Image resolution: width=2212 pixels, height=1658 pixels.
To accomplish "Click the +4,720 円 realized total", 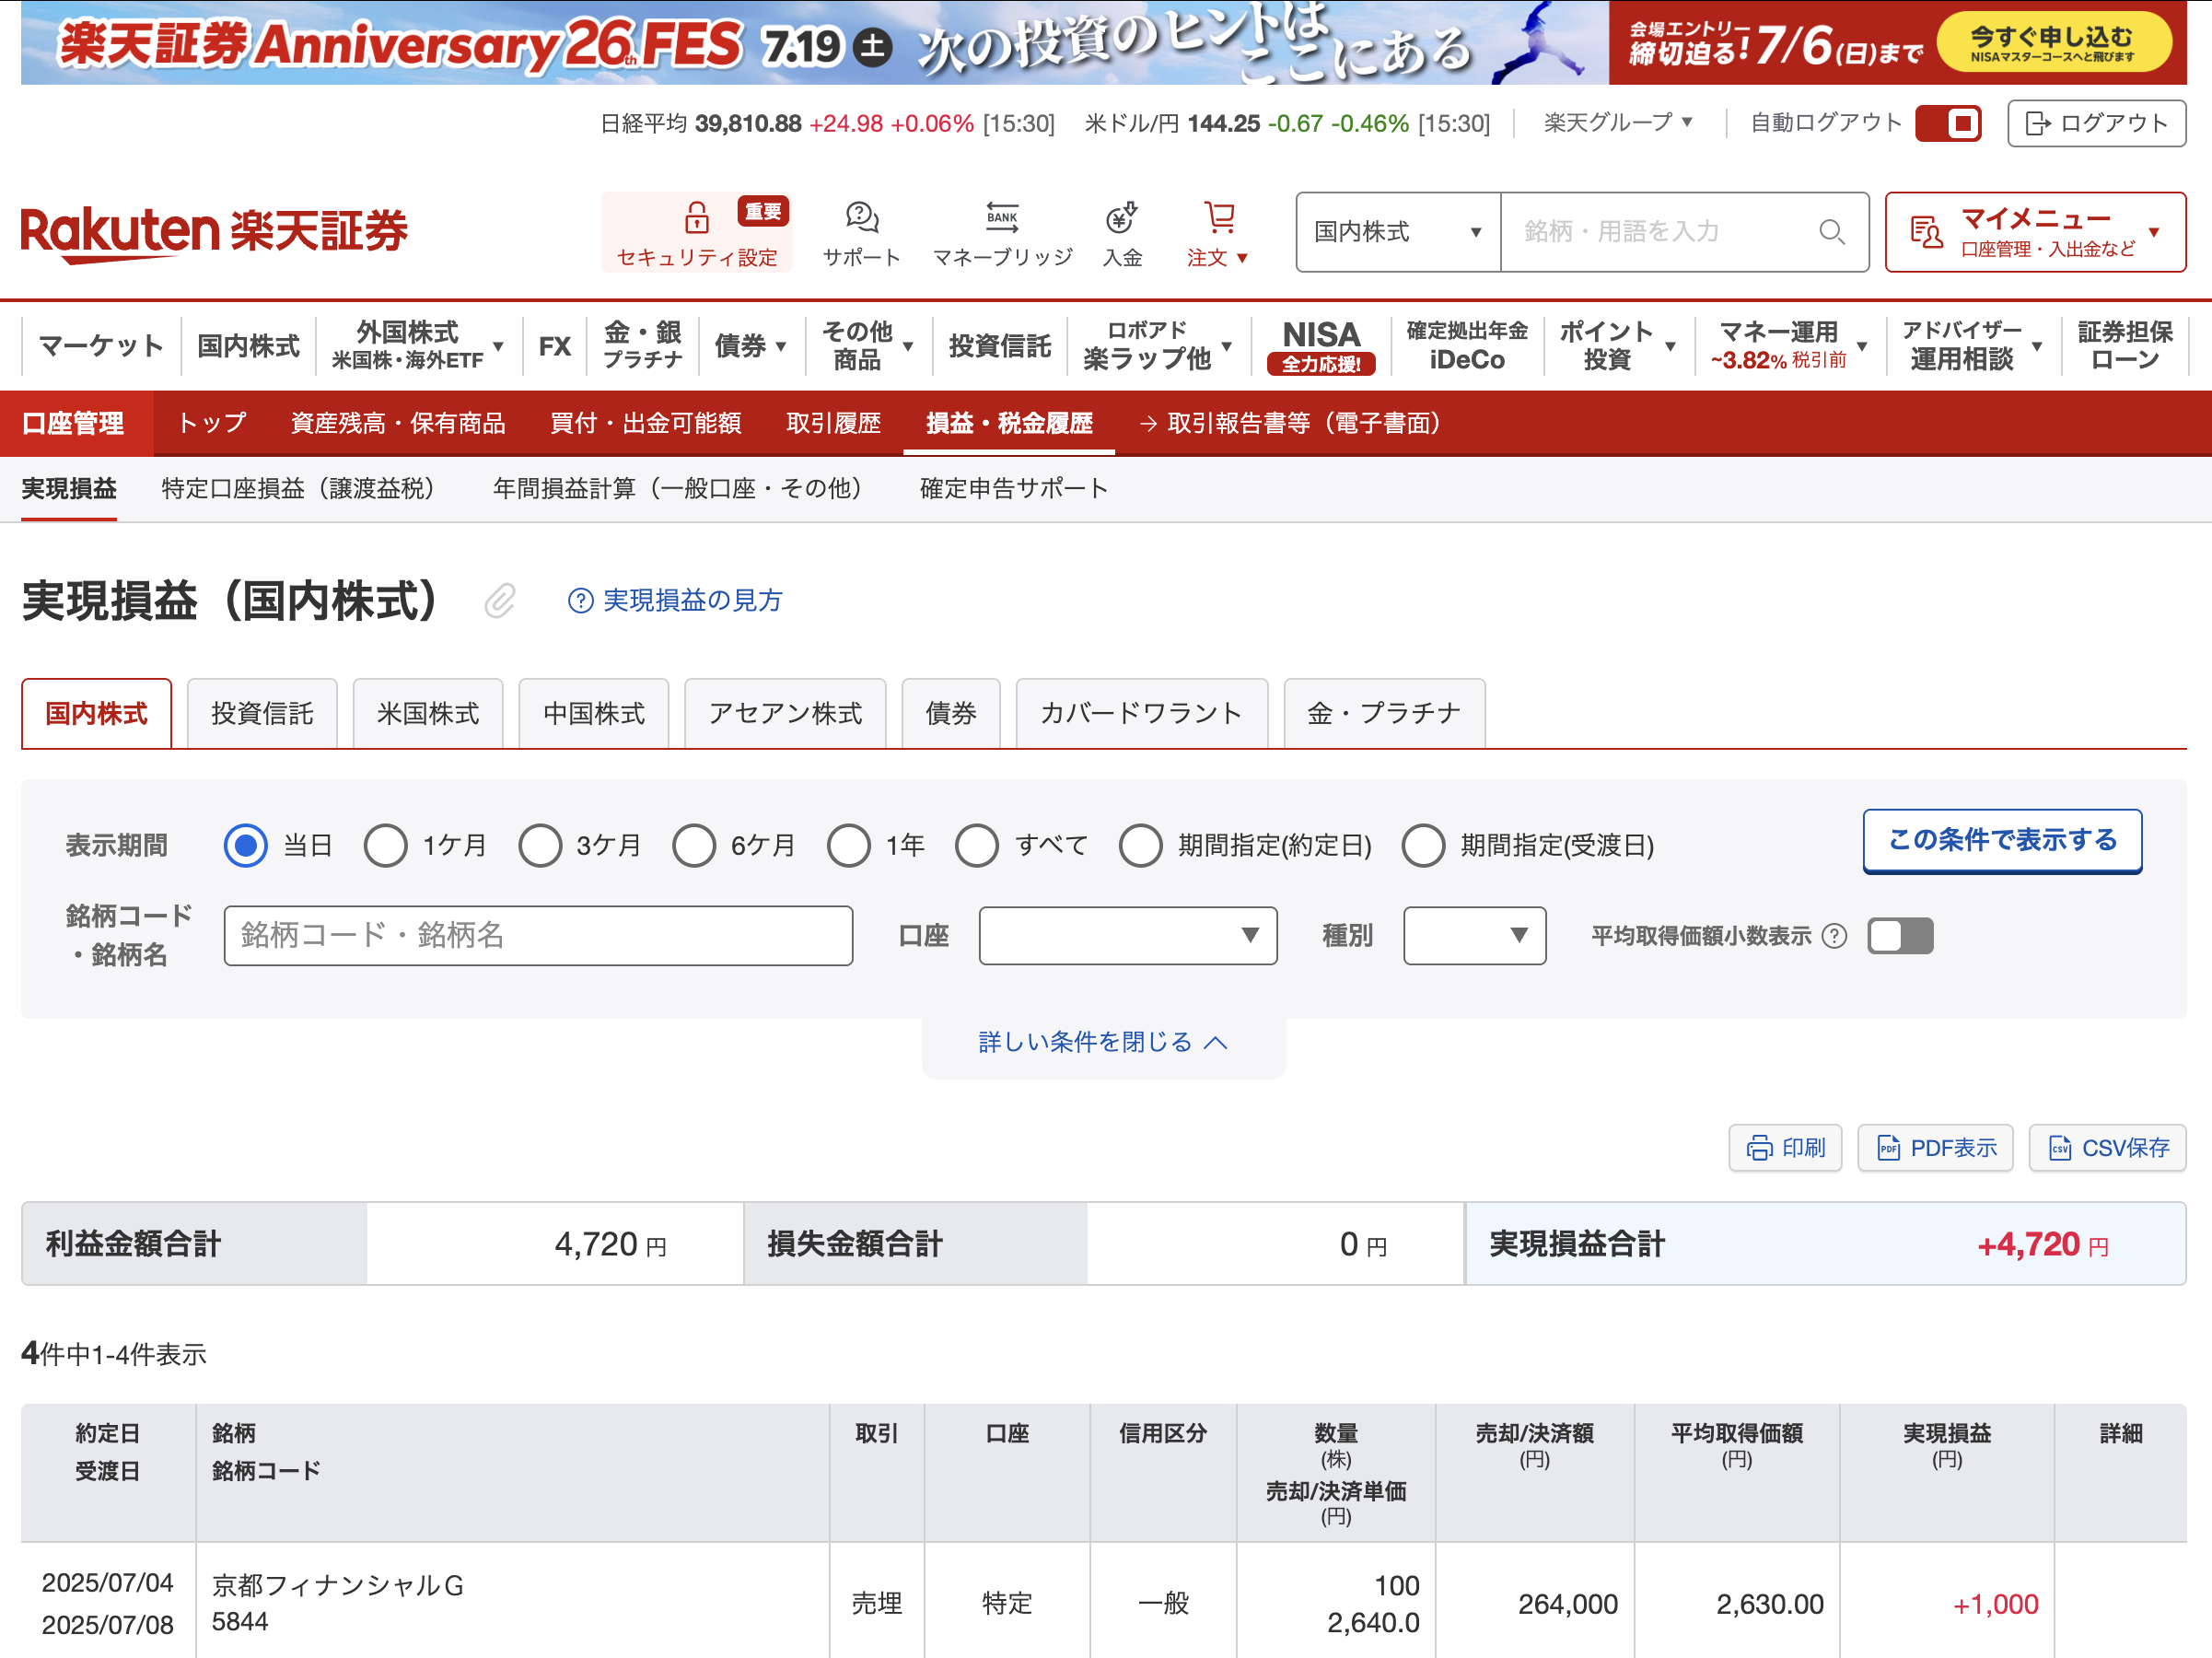I will [x=2043, y=1244].
